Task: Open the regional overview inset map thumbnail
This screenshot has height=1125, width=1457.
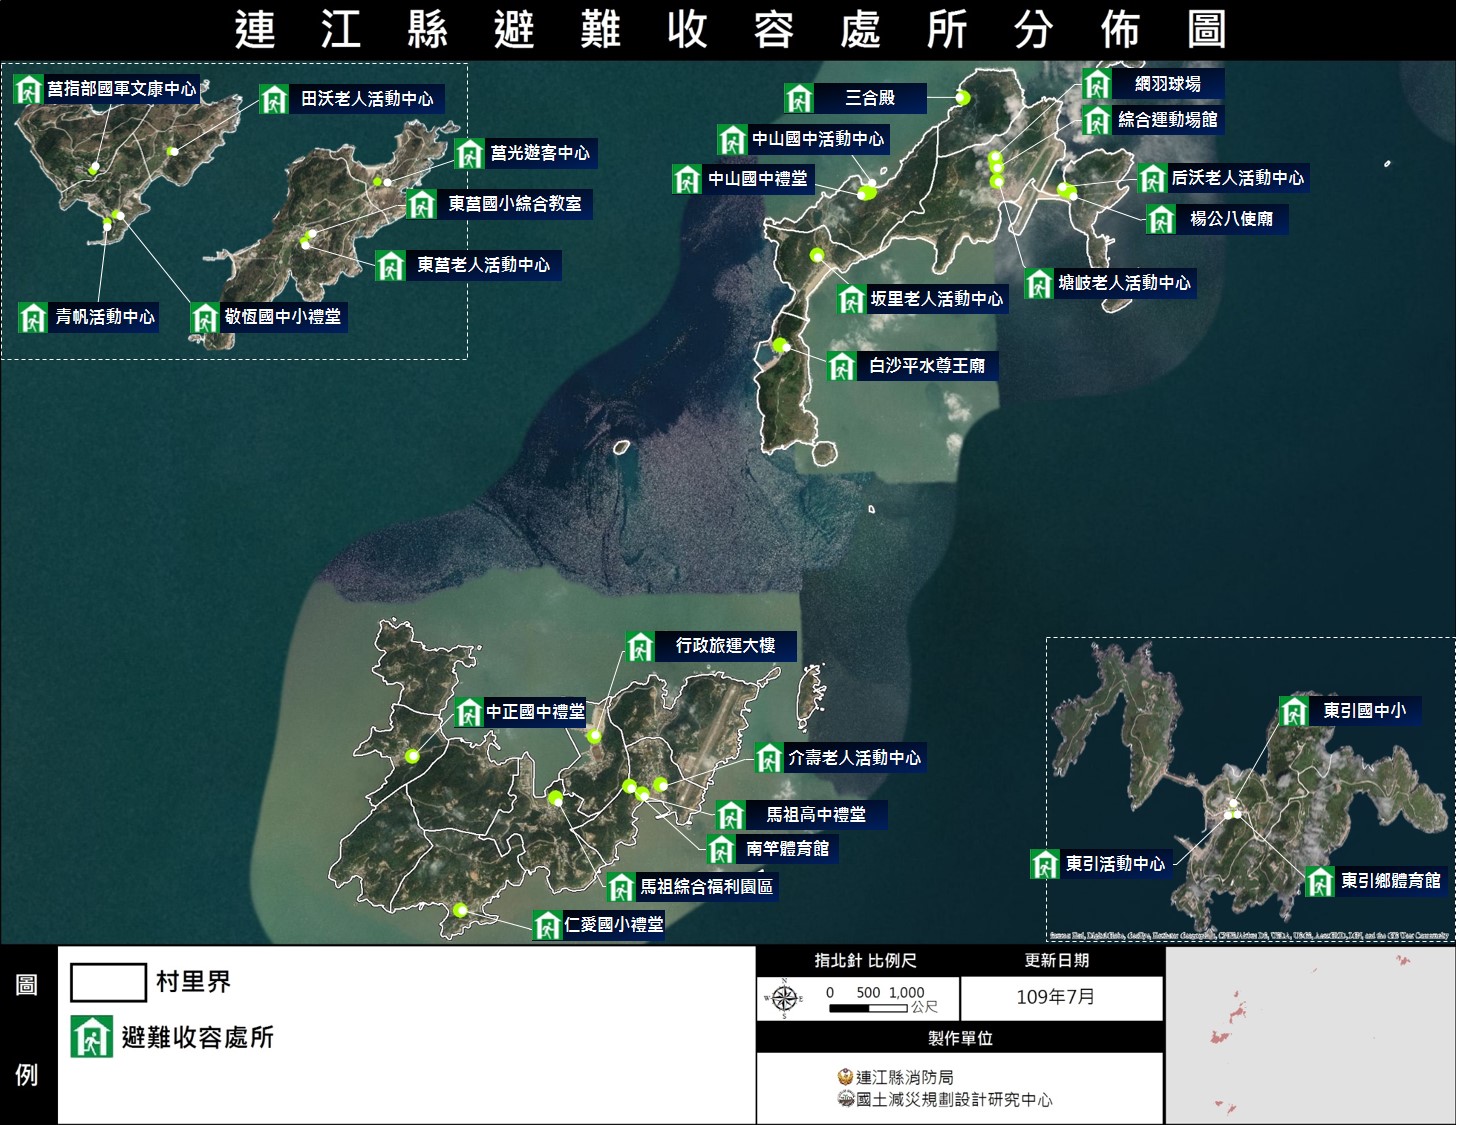Action: [1310, 1035]
